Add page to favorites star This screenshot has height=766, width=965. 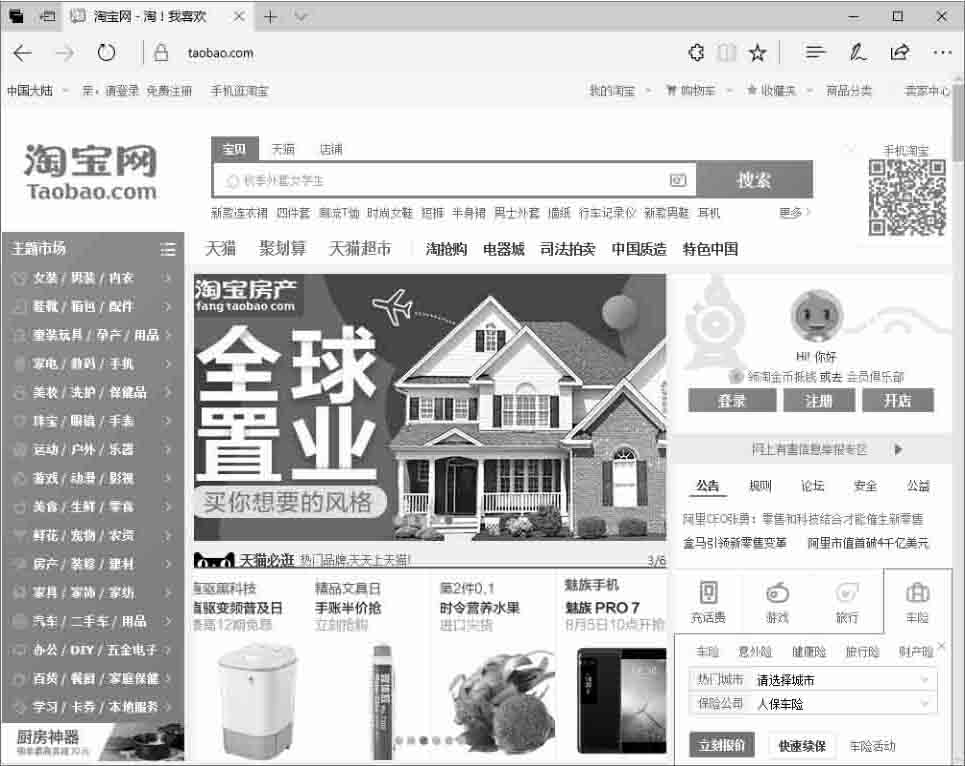click(758, 53)
